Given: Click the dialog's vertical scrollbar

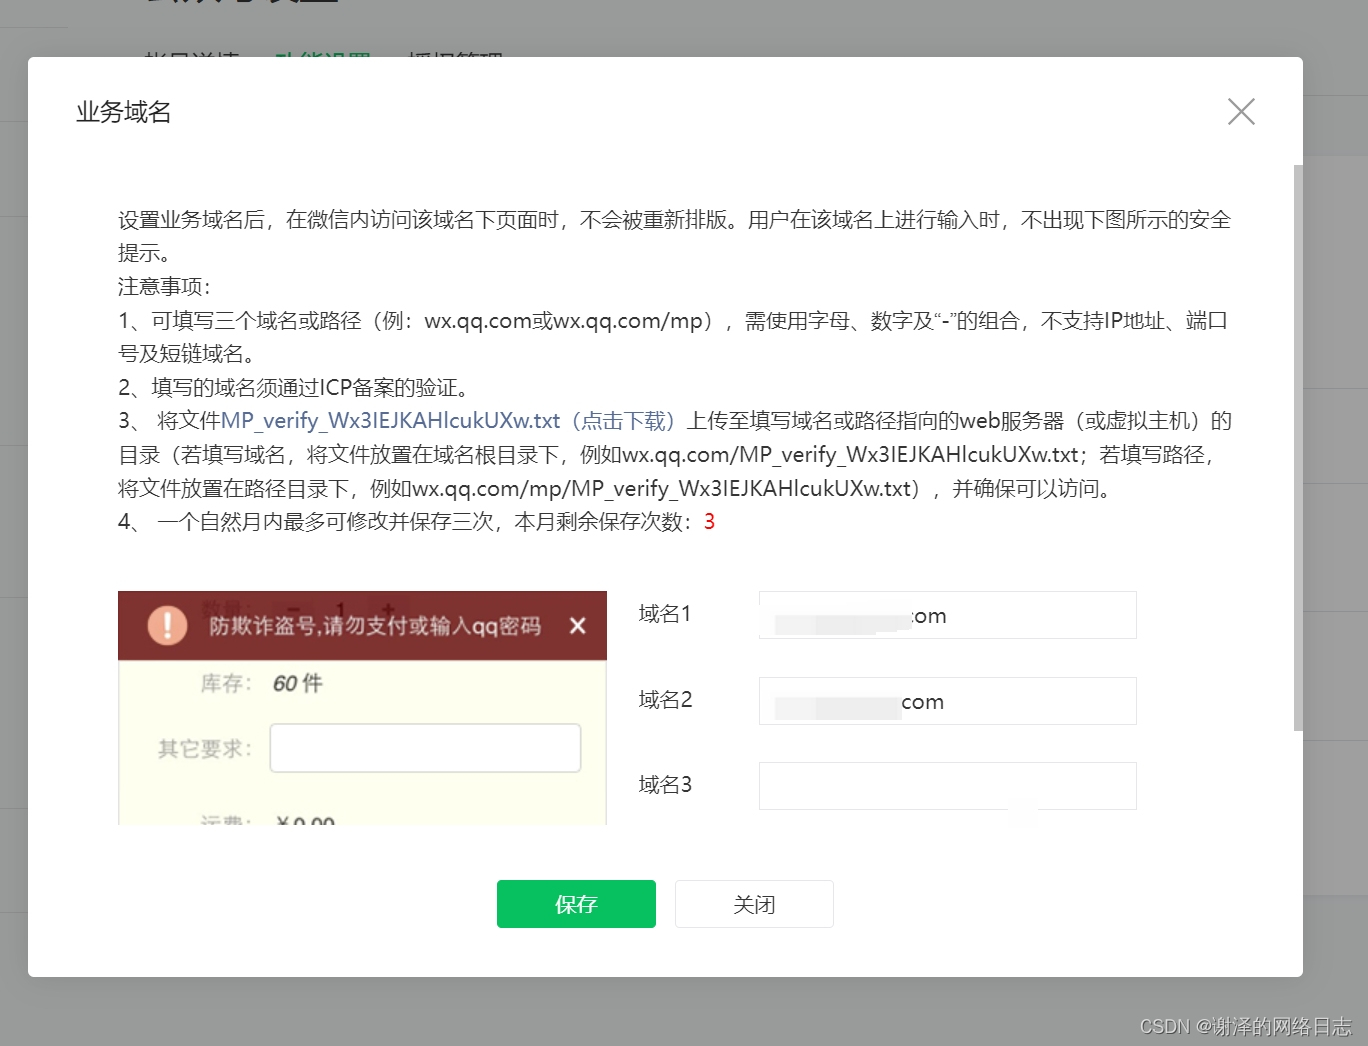Looking at the screenshot, I should point(1298,448).
